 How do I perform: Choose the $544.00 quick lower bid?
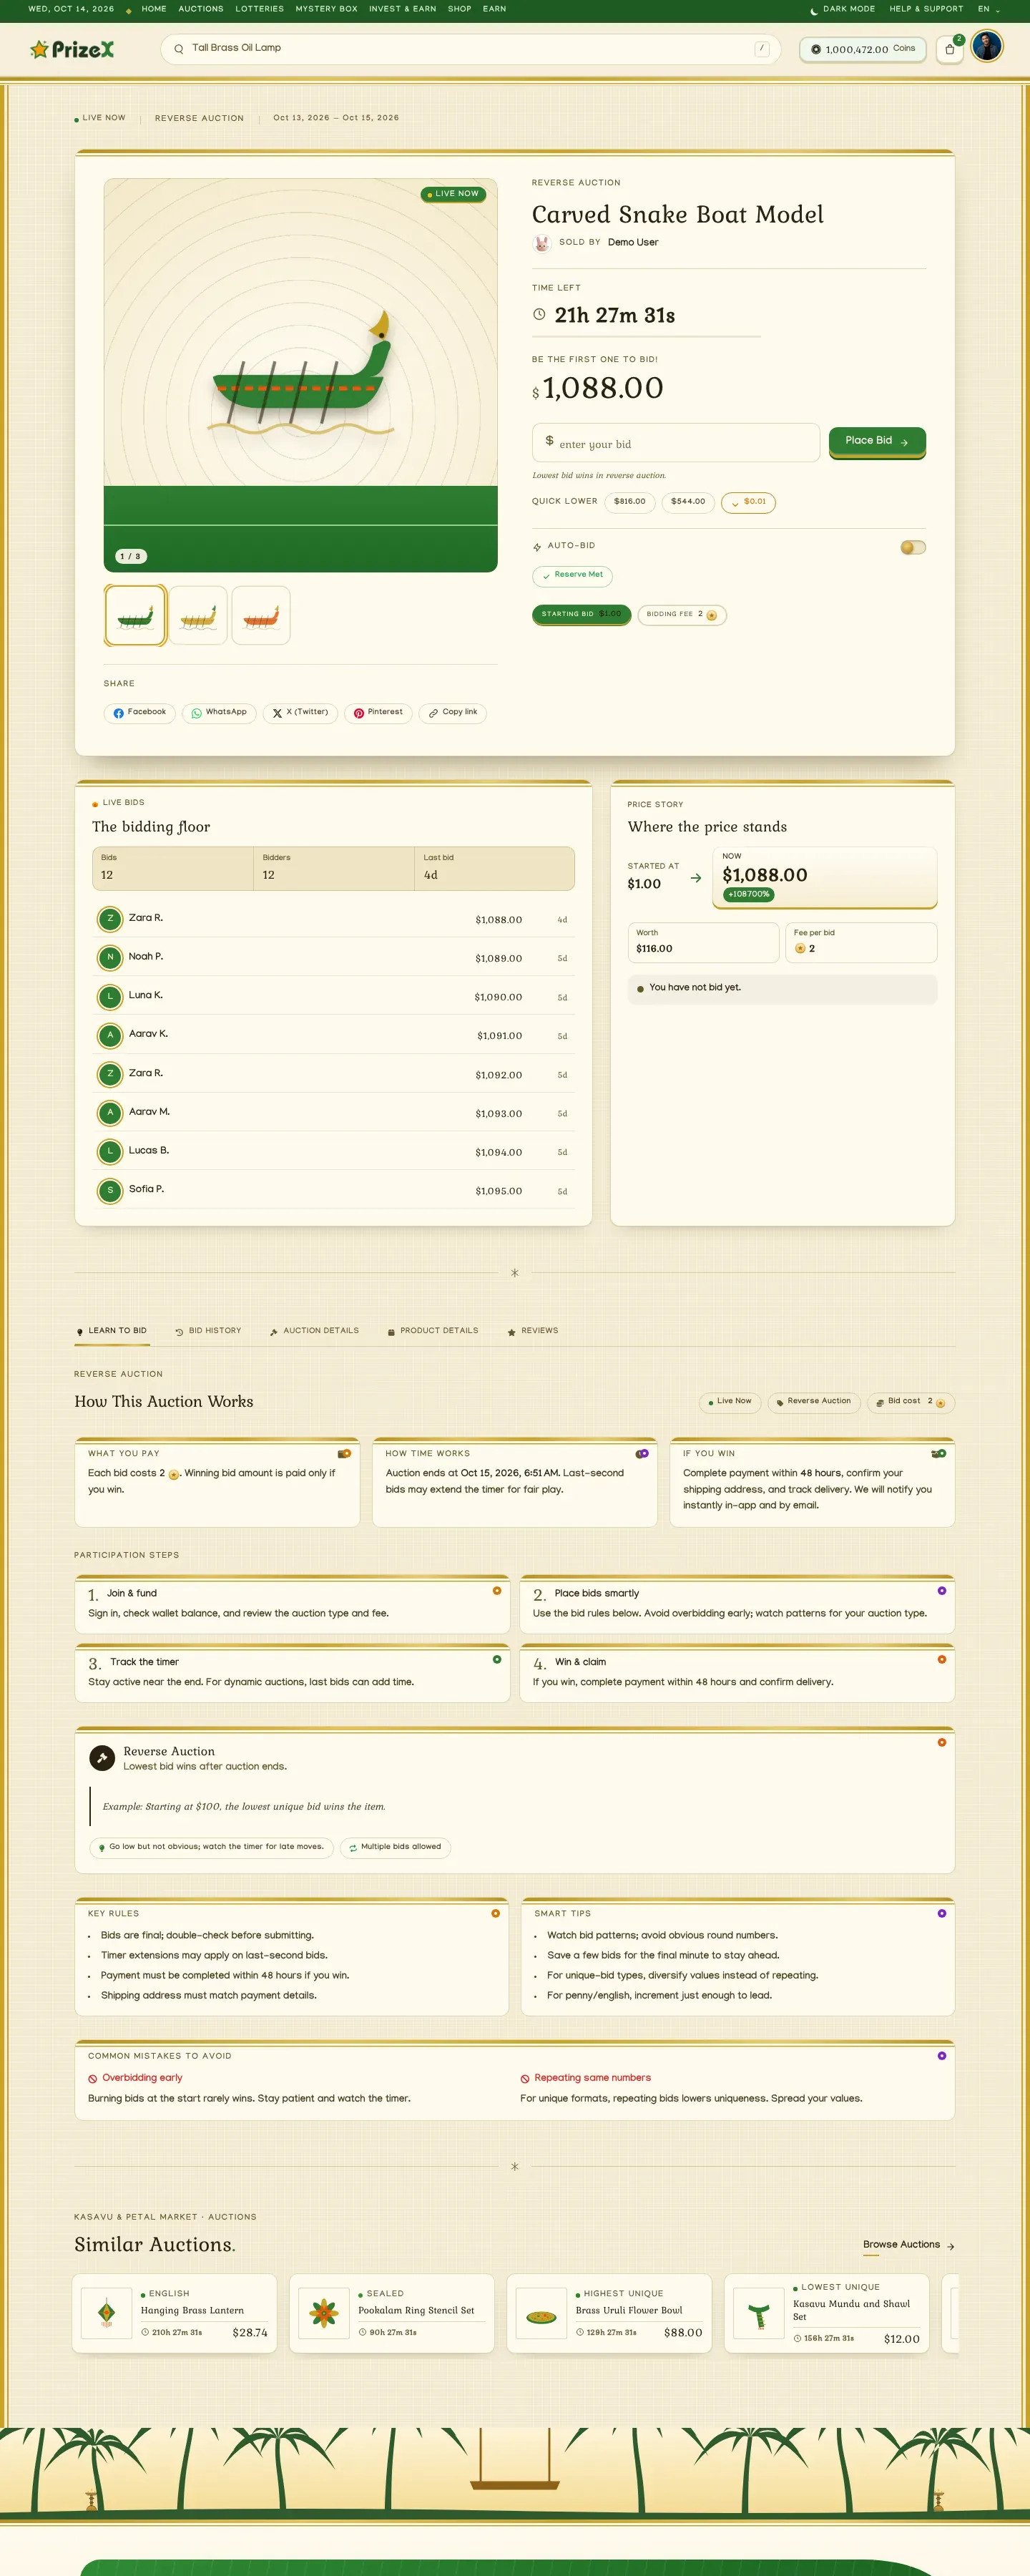click(x=688, y=502)
